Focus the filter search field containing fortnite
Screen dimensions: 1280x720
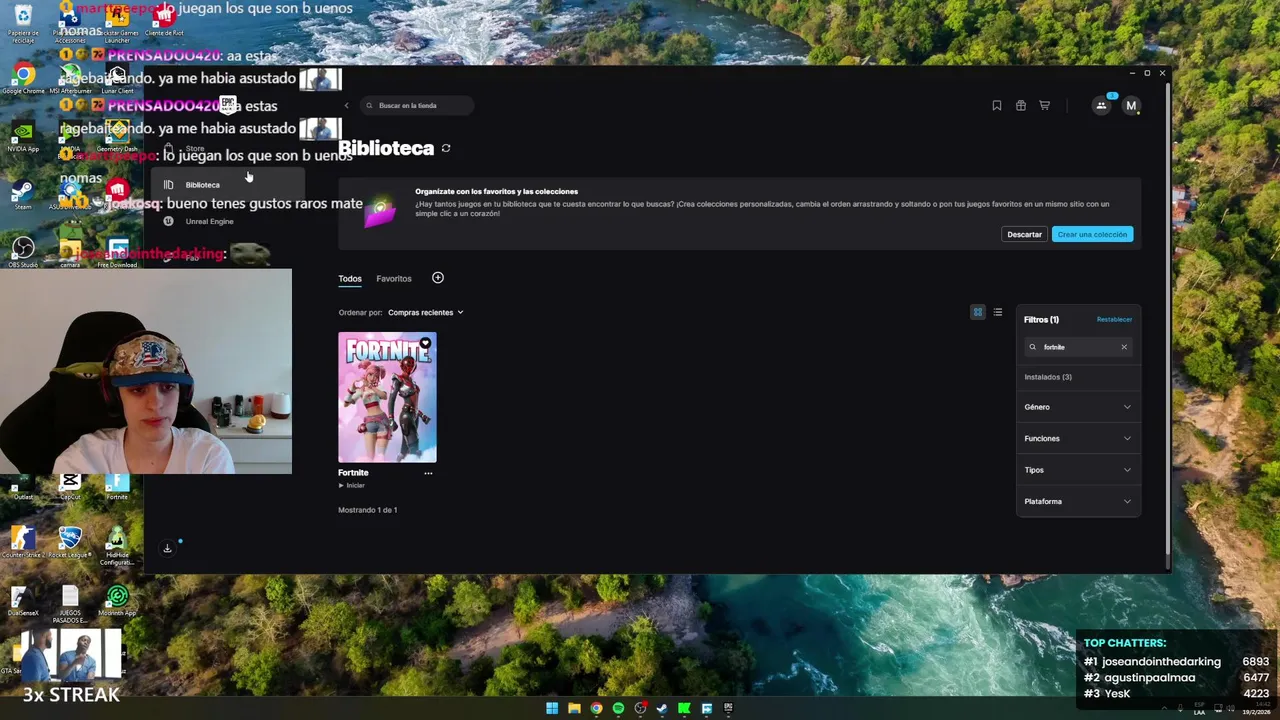1078,347
